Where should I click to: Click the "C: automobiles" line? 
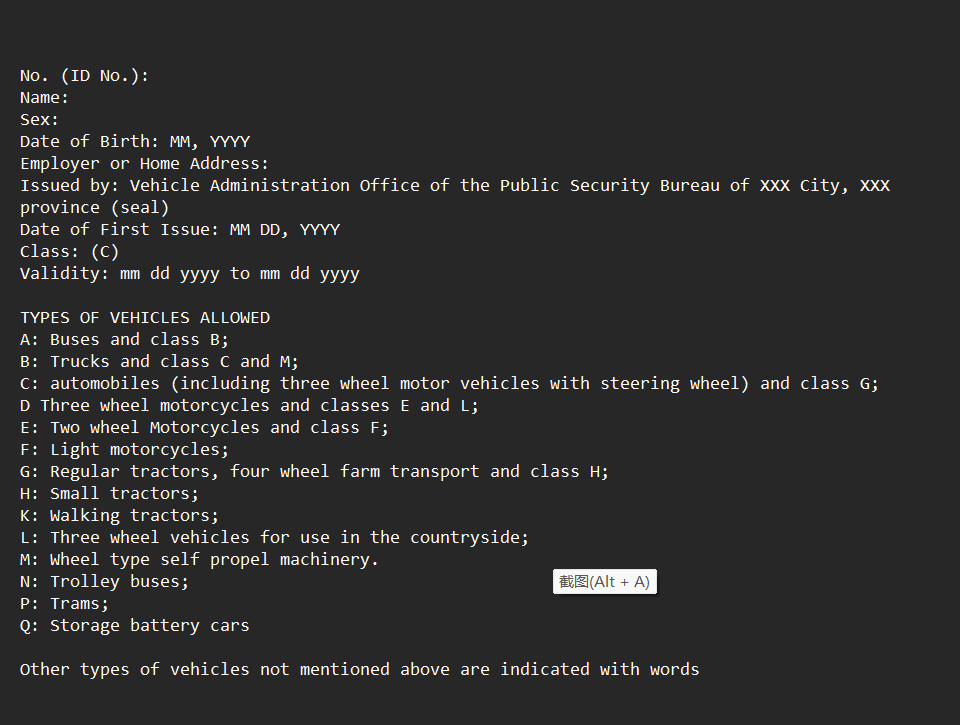tap(450, 384)
